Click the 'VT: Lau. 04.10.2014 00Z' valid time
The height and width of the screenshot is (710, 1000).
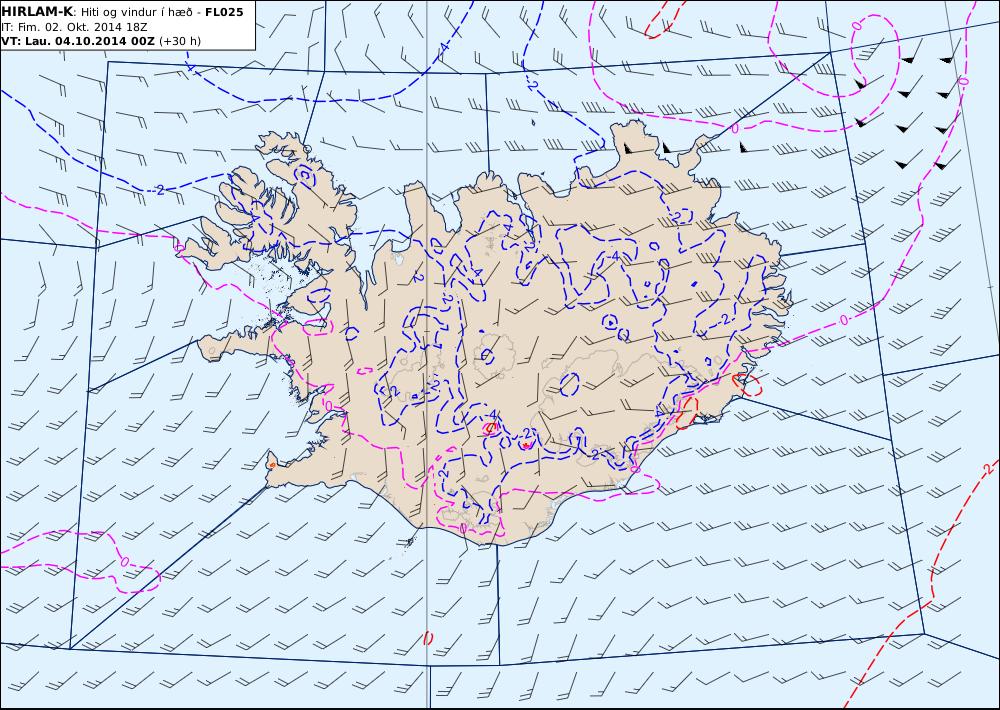pyautogui.click(x=78, y=41)
